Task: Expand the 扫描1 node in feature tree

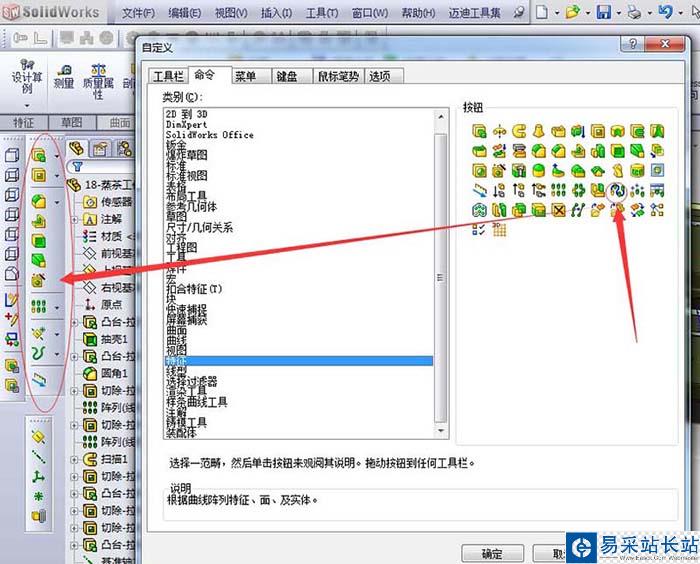Action: click(75, 460)
